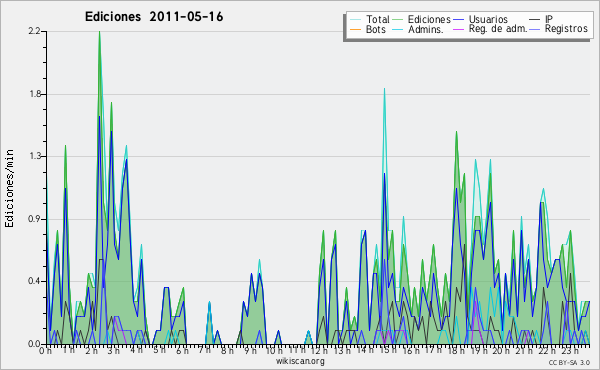Viewport: 600px width, 370px height.
Task: Click the 'CC BY-SA 3.0' license text
Action: tap(569, 363)
